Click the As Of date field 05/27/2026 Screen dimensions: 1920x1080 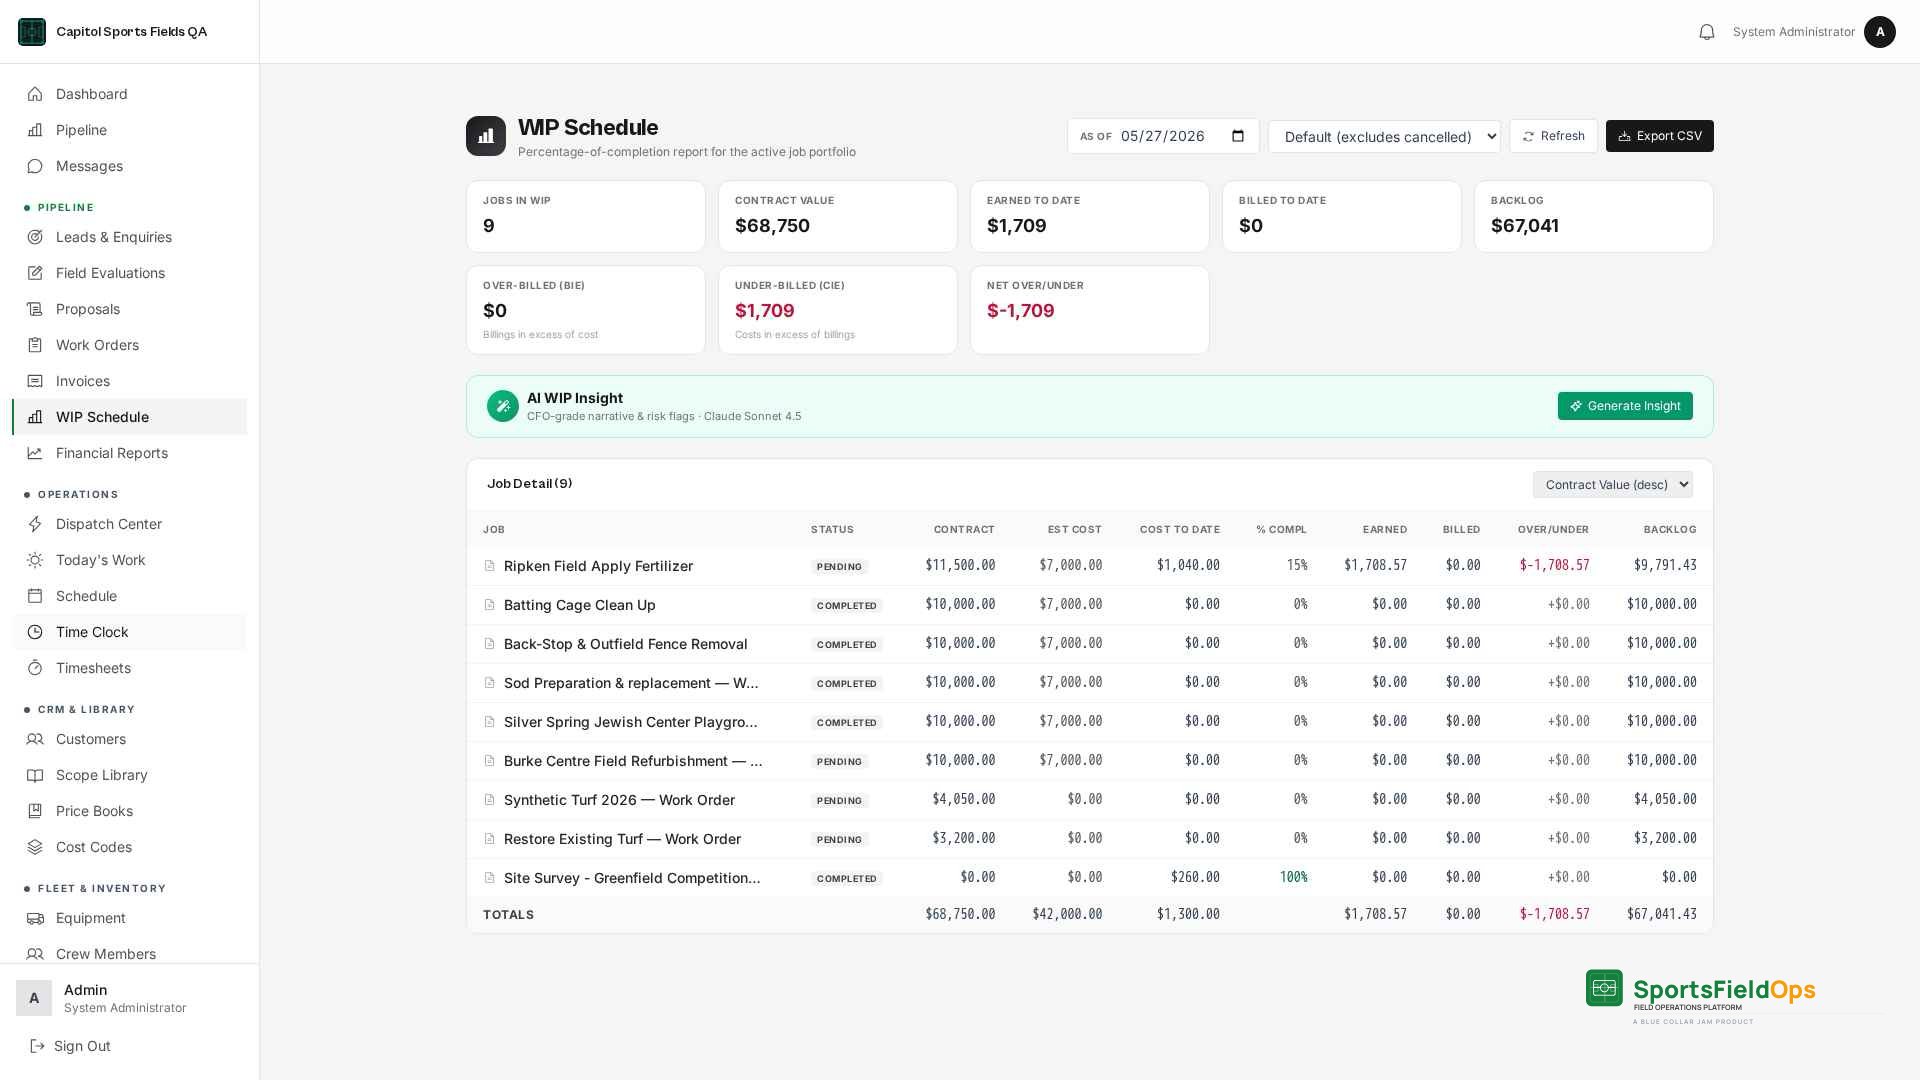point(1163,136)
